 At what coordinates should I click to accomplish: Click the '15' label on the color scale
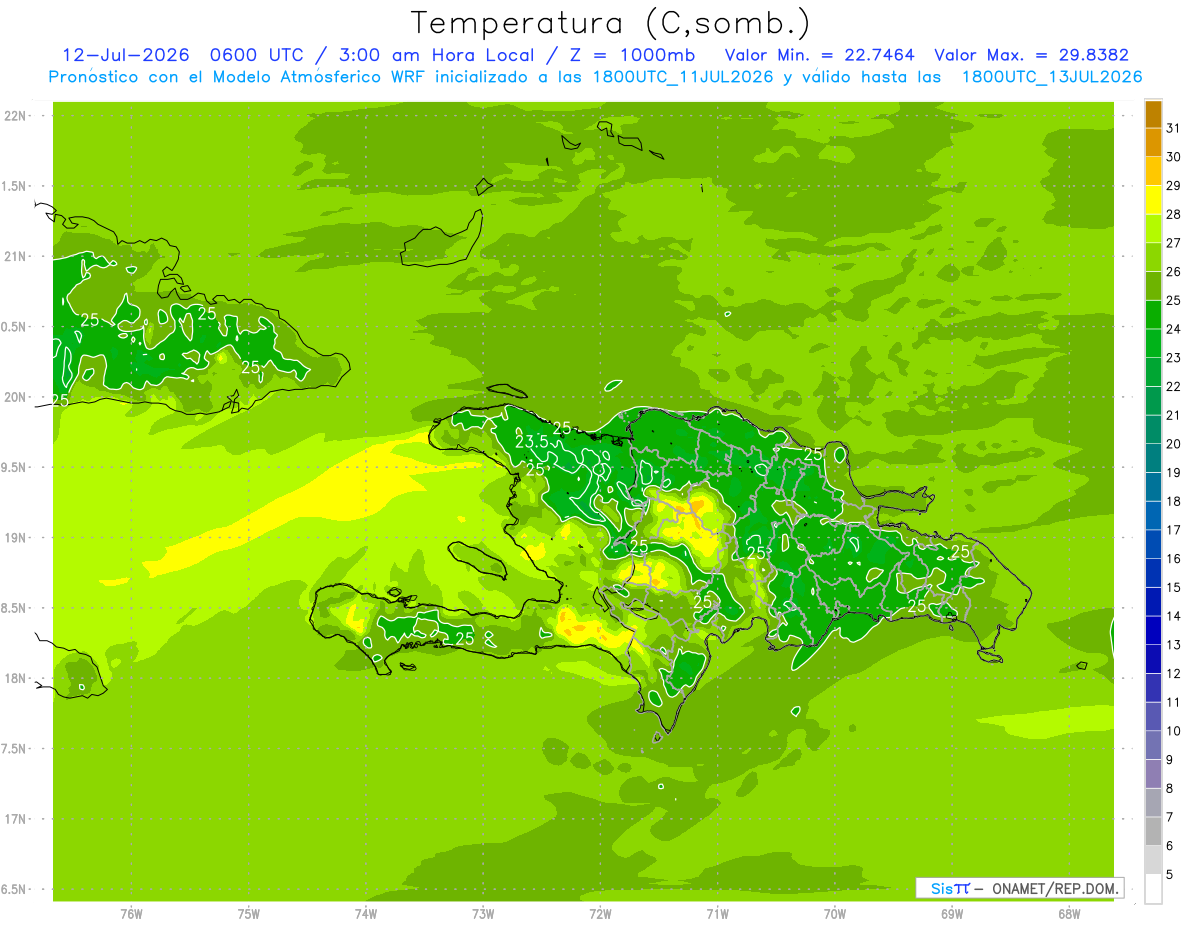point(1174,587)
